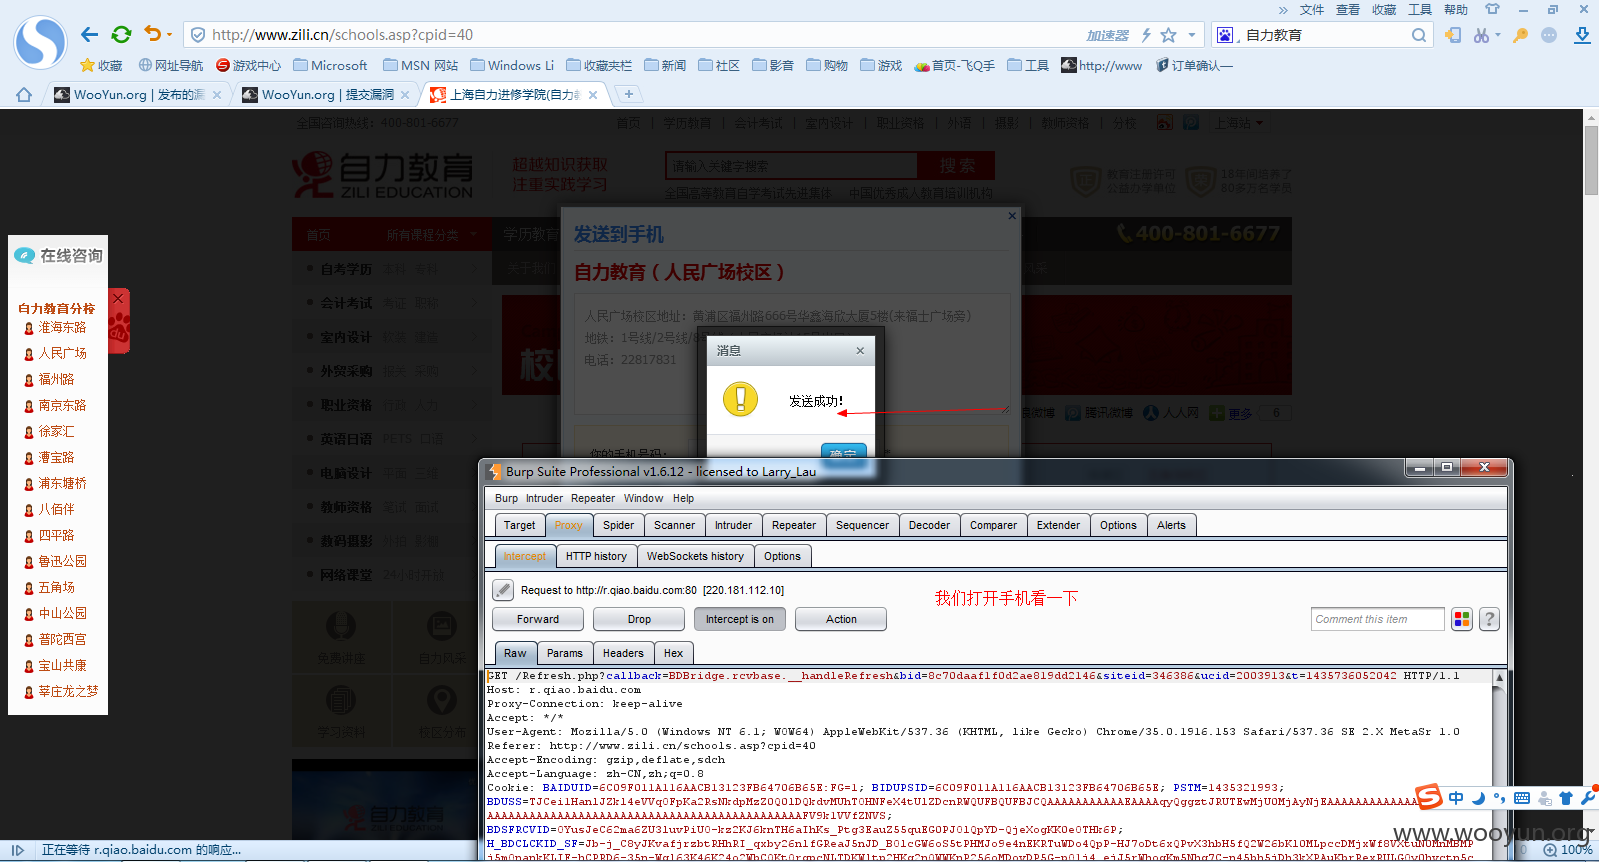The image size is (1599, 862).
Task: Switch to the Hex request view tab
Action: (x=673, y=653)
